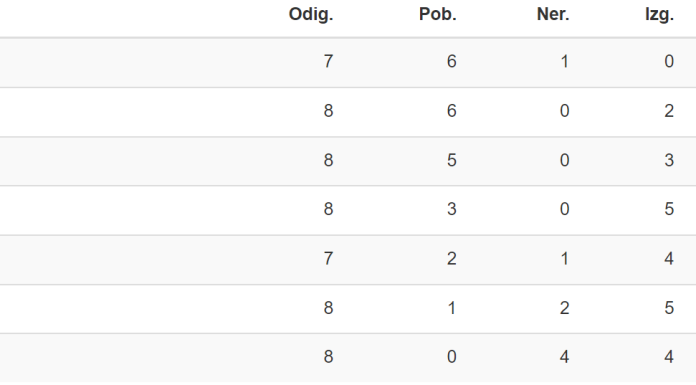Click the Odig. column header

(311, 15)
